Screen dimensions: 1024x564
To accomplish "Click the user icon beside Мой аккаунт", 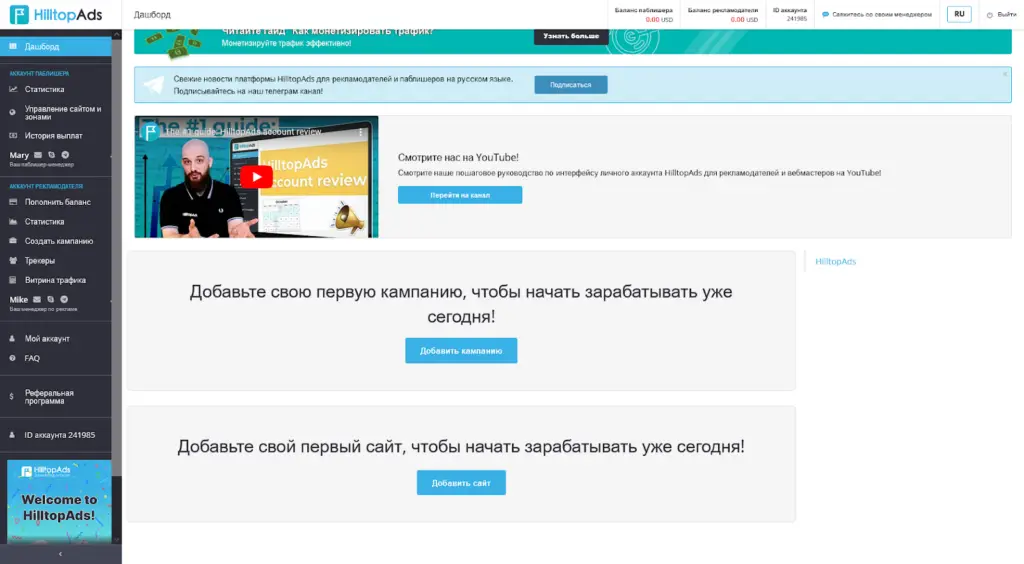I will (x=12, y=339).
